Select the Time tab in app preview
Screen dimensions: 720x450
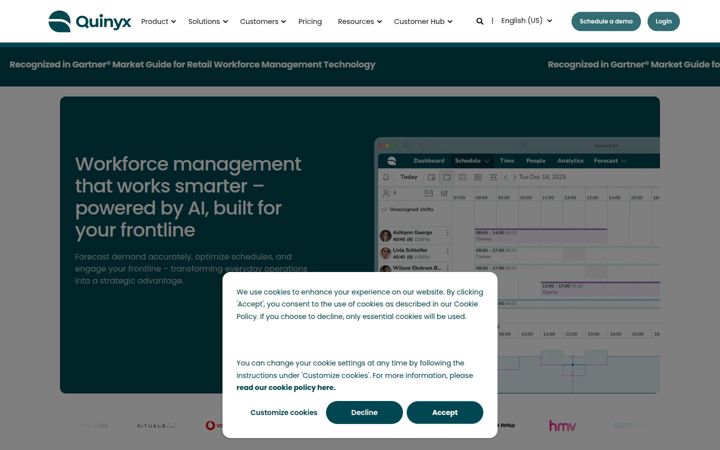point(507,161)
